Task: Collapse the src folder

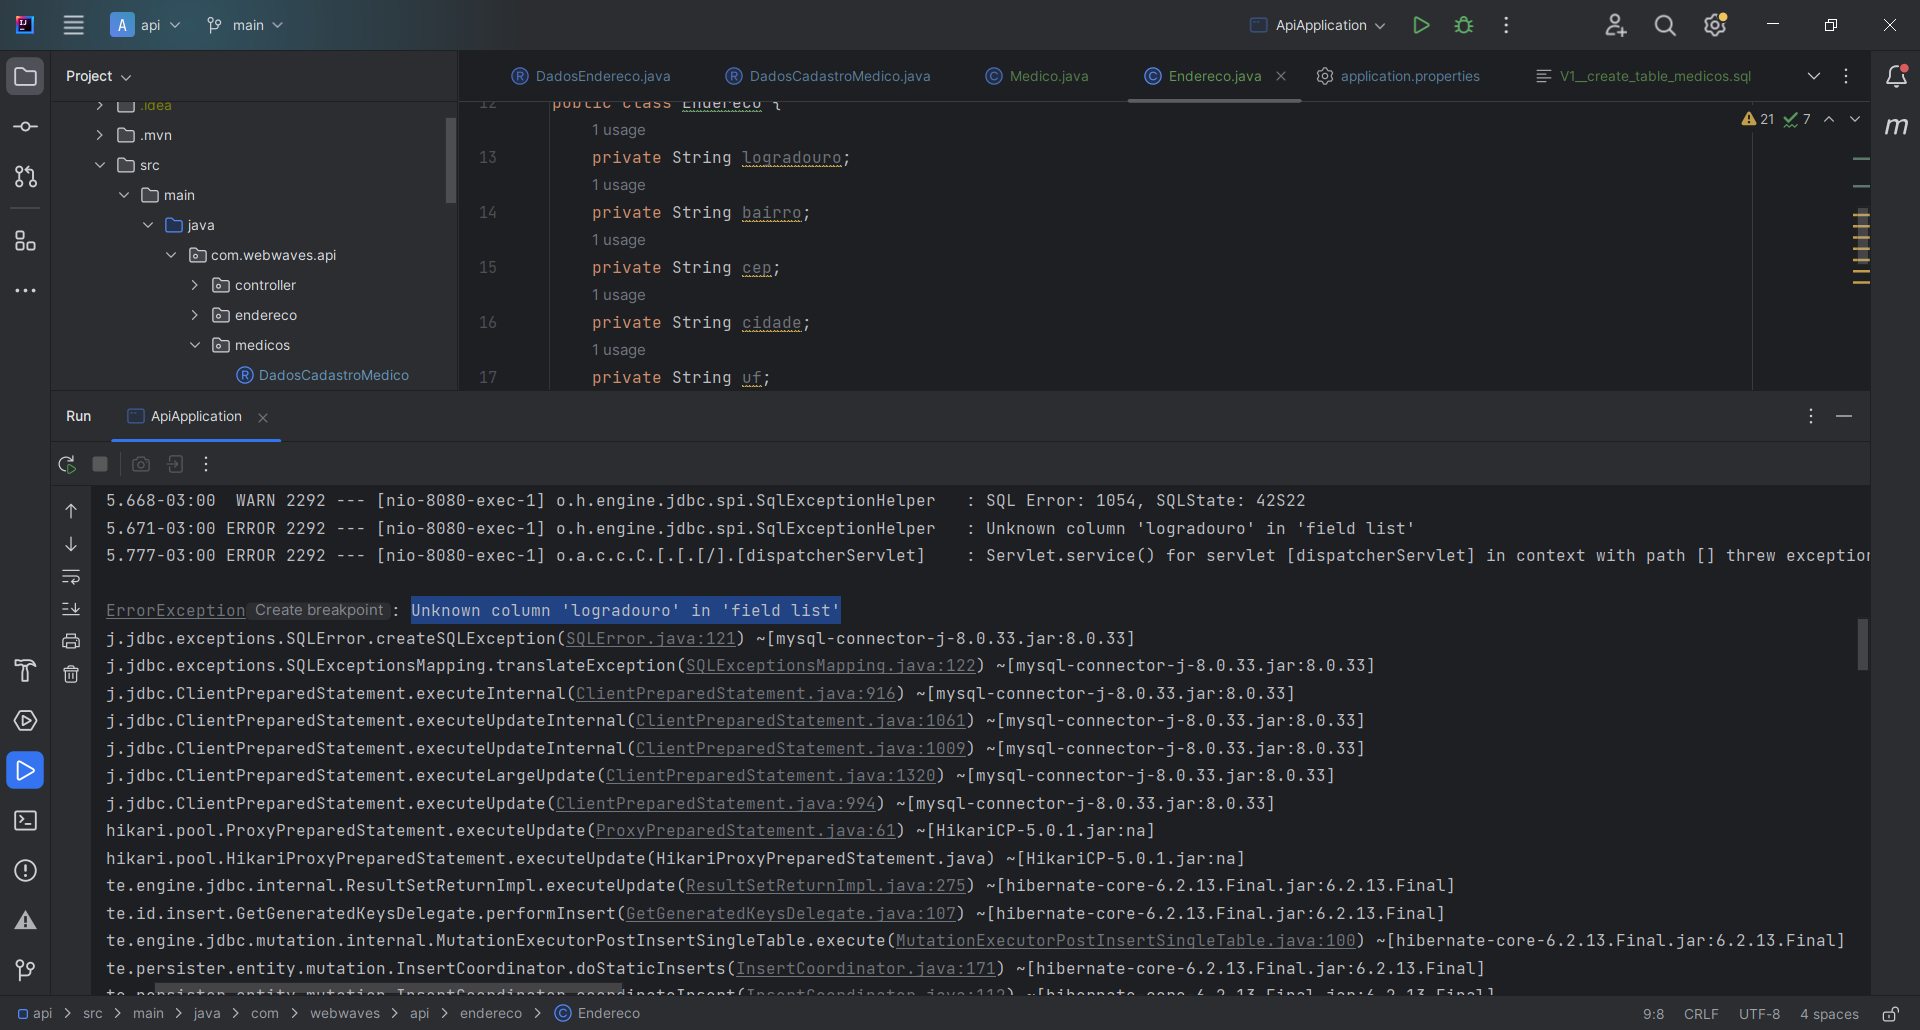Action: tap(99, 165)
